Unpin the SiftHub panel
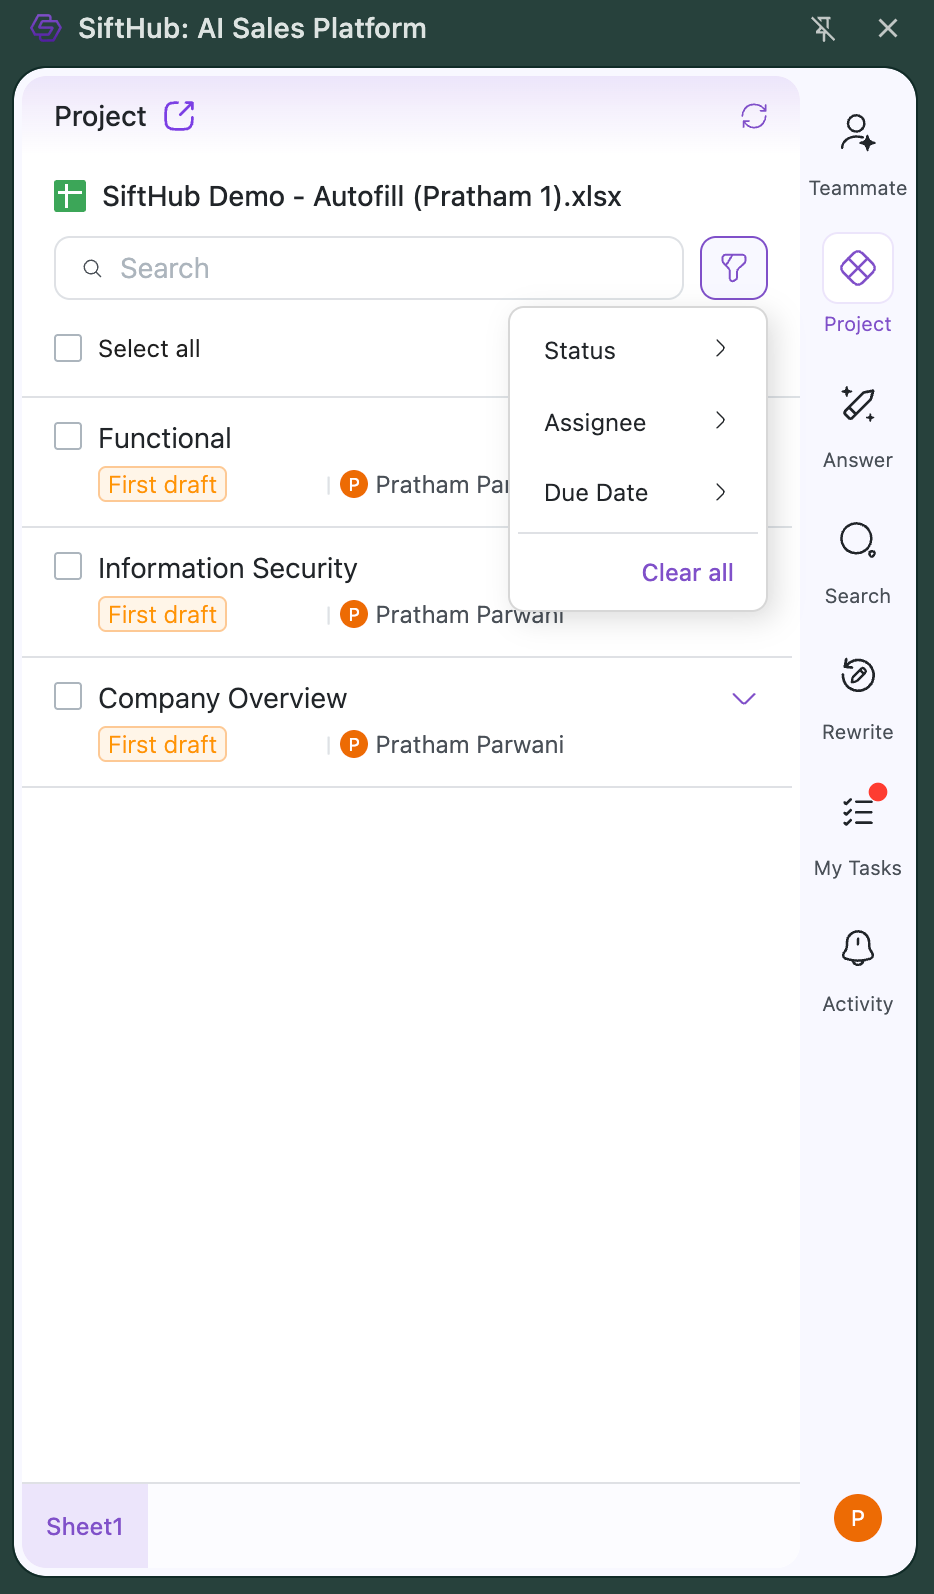The image size is (934, 1594). pos(823,29)
